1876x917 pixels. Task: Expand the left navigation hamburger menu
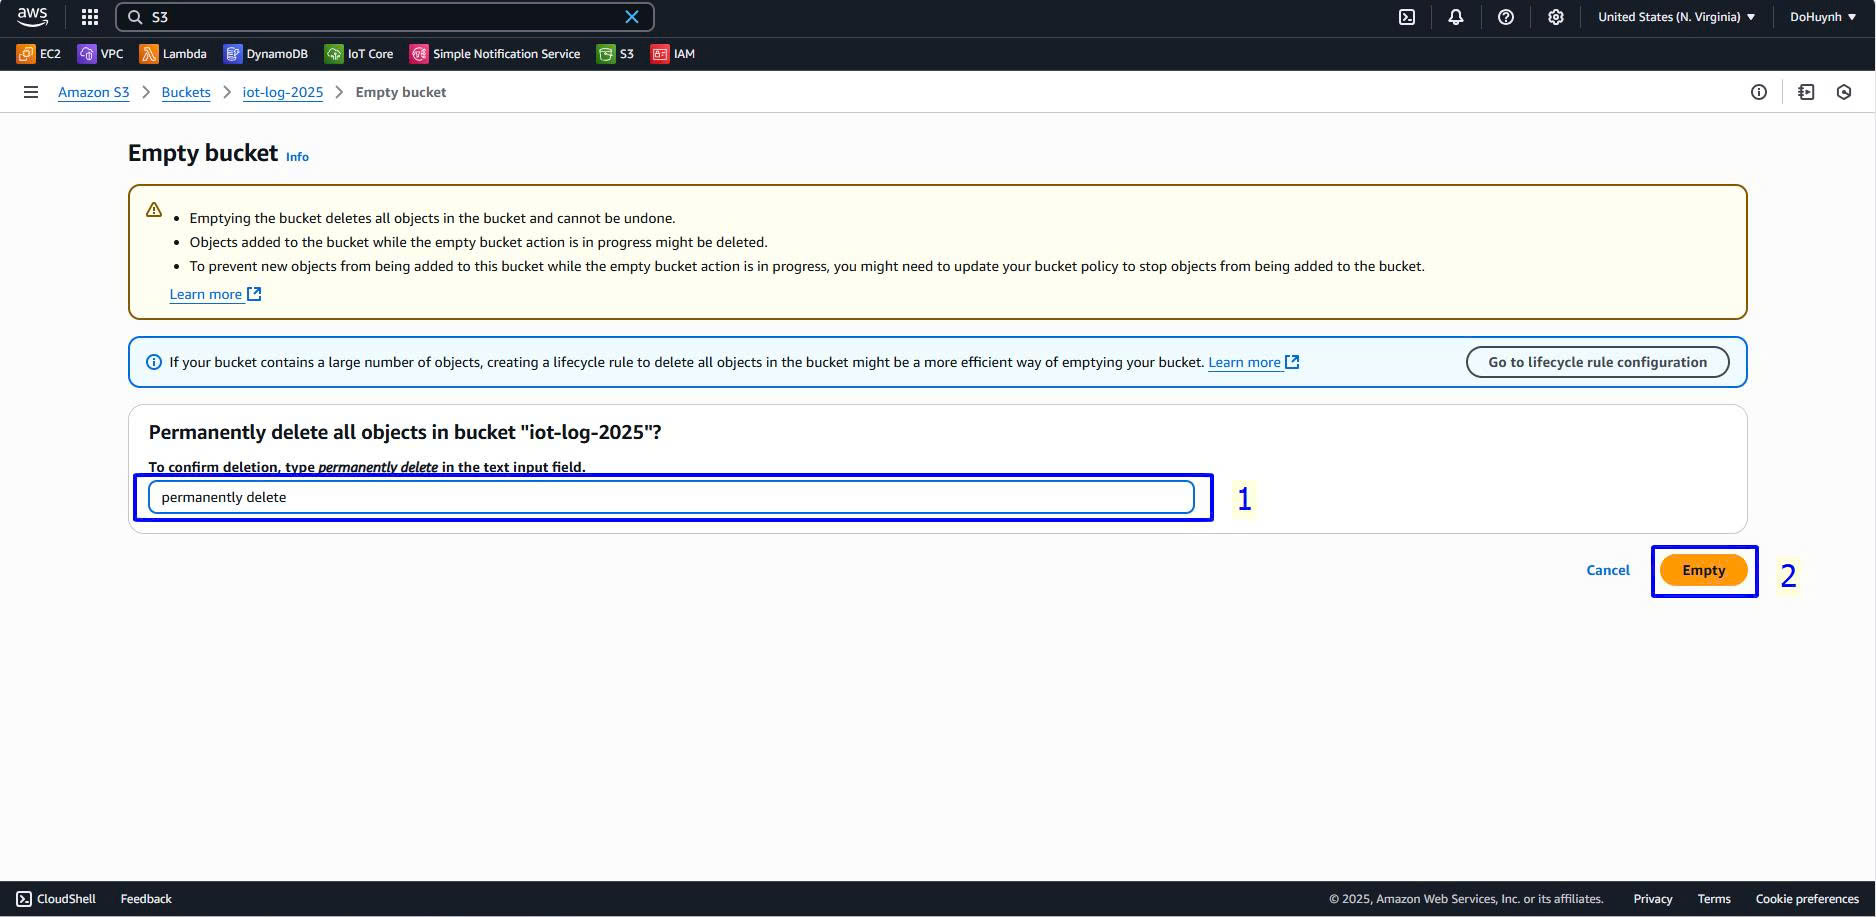(31, 92)
